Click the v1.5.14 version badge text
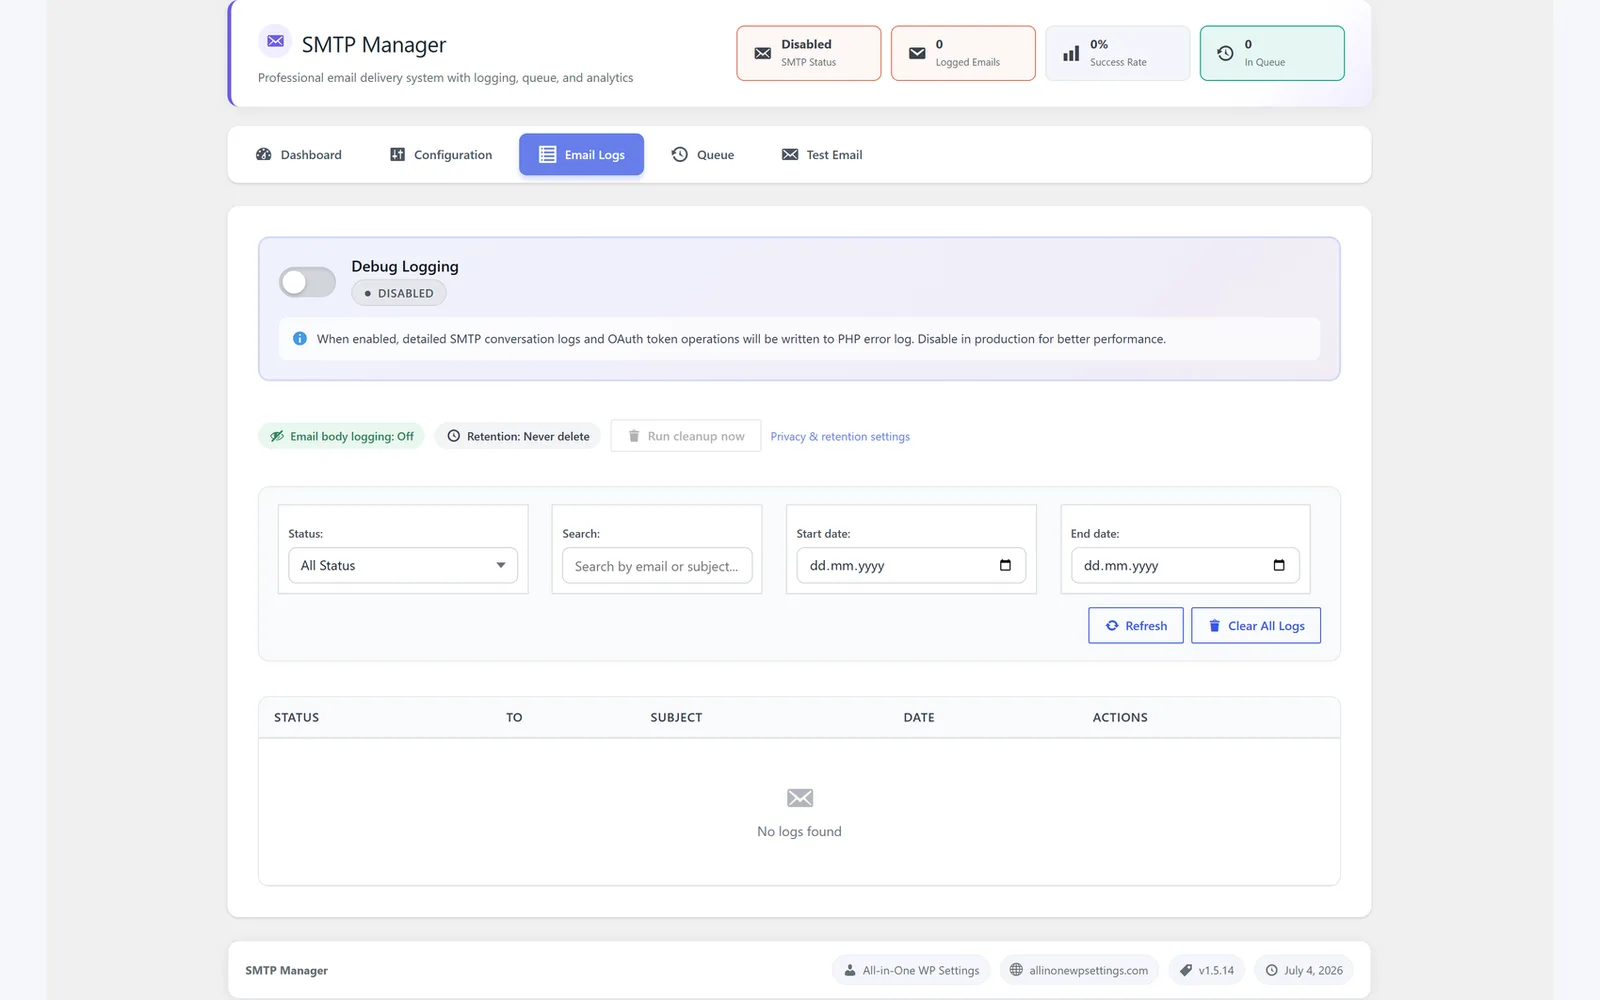This screenshot has width=1600, height=1000. [x=1216, y=970]
